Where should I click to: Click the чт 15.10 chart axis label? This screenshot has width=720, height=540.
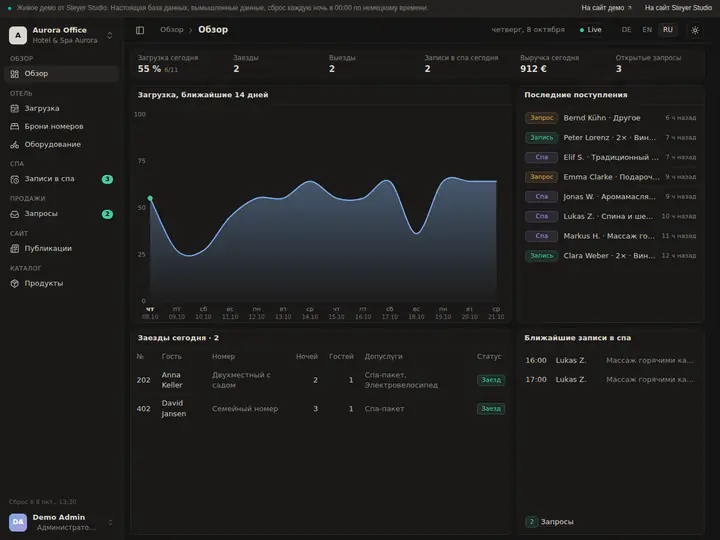(337, 313)
